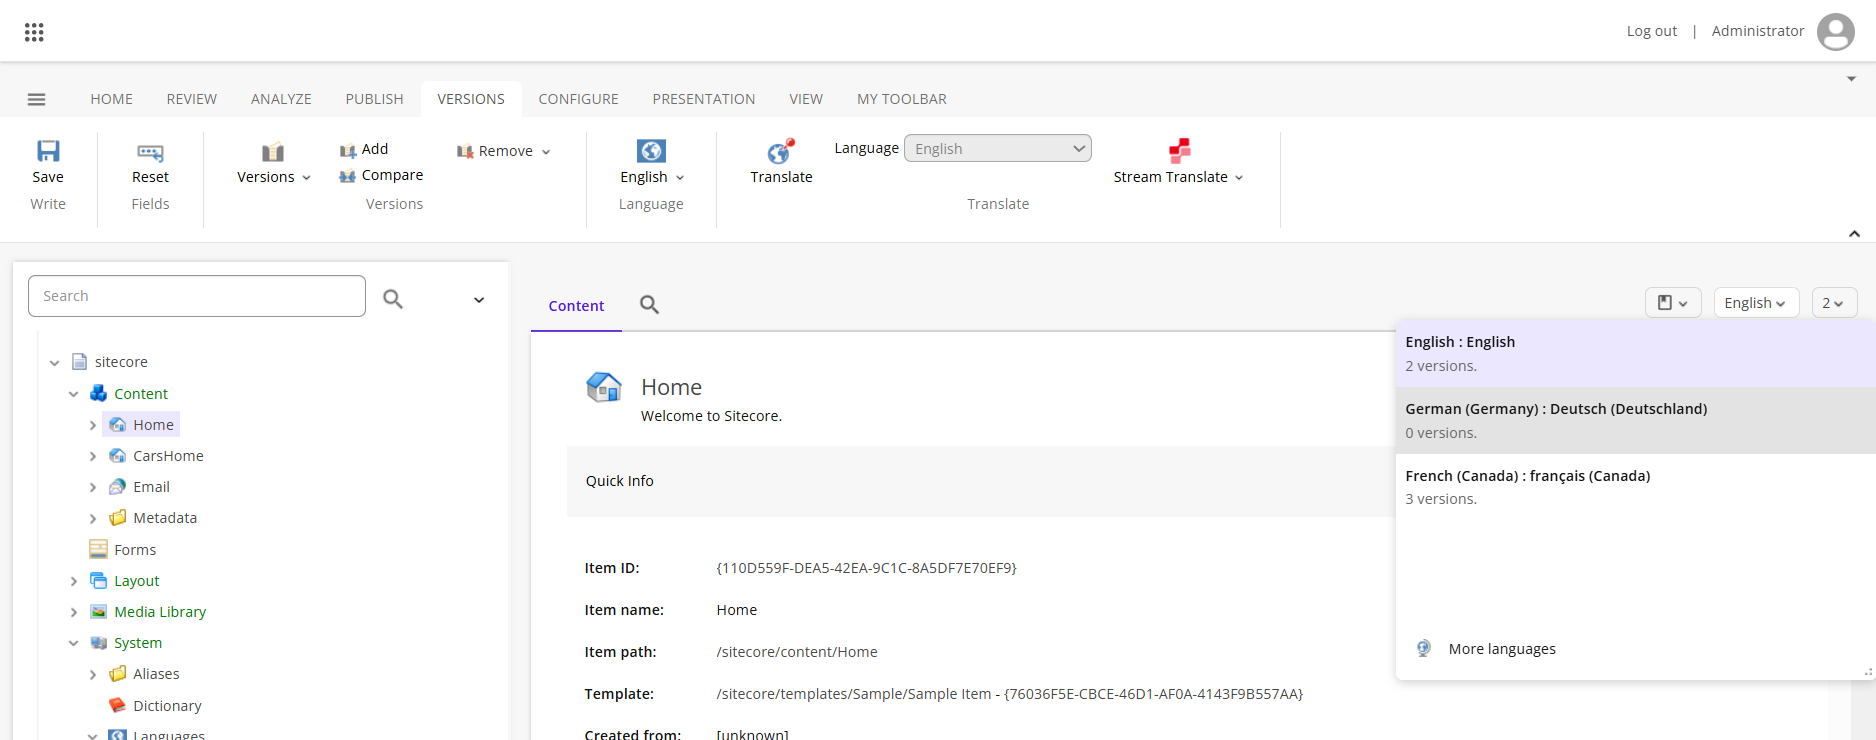Open the English language selector button

pyautogui.click(x=1756, y=303)
